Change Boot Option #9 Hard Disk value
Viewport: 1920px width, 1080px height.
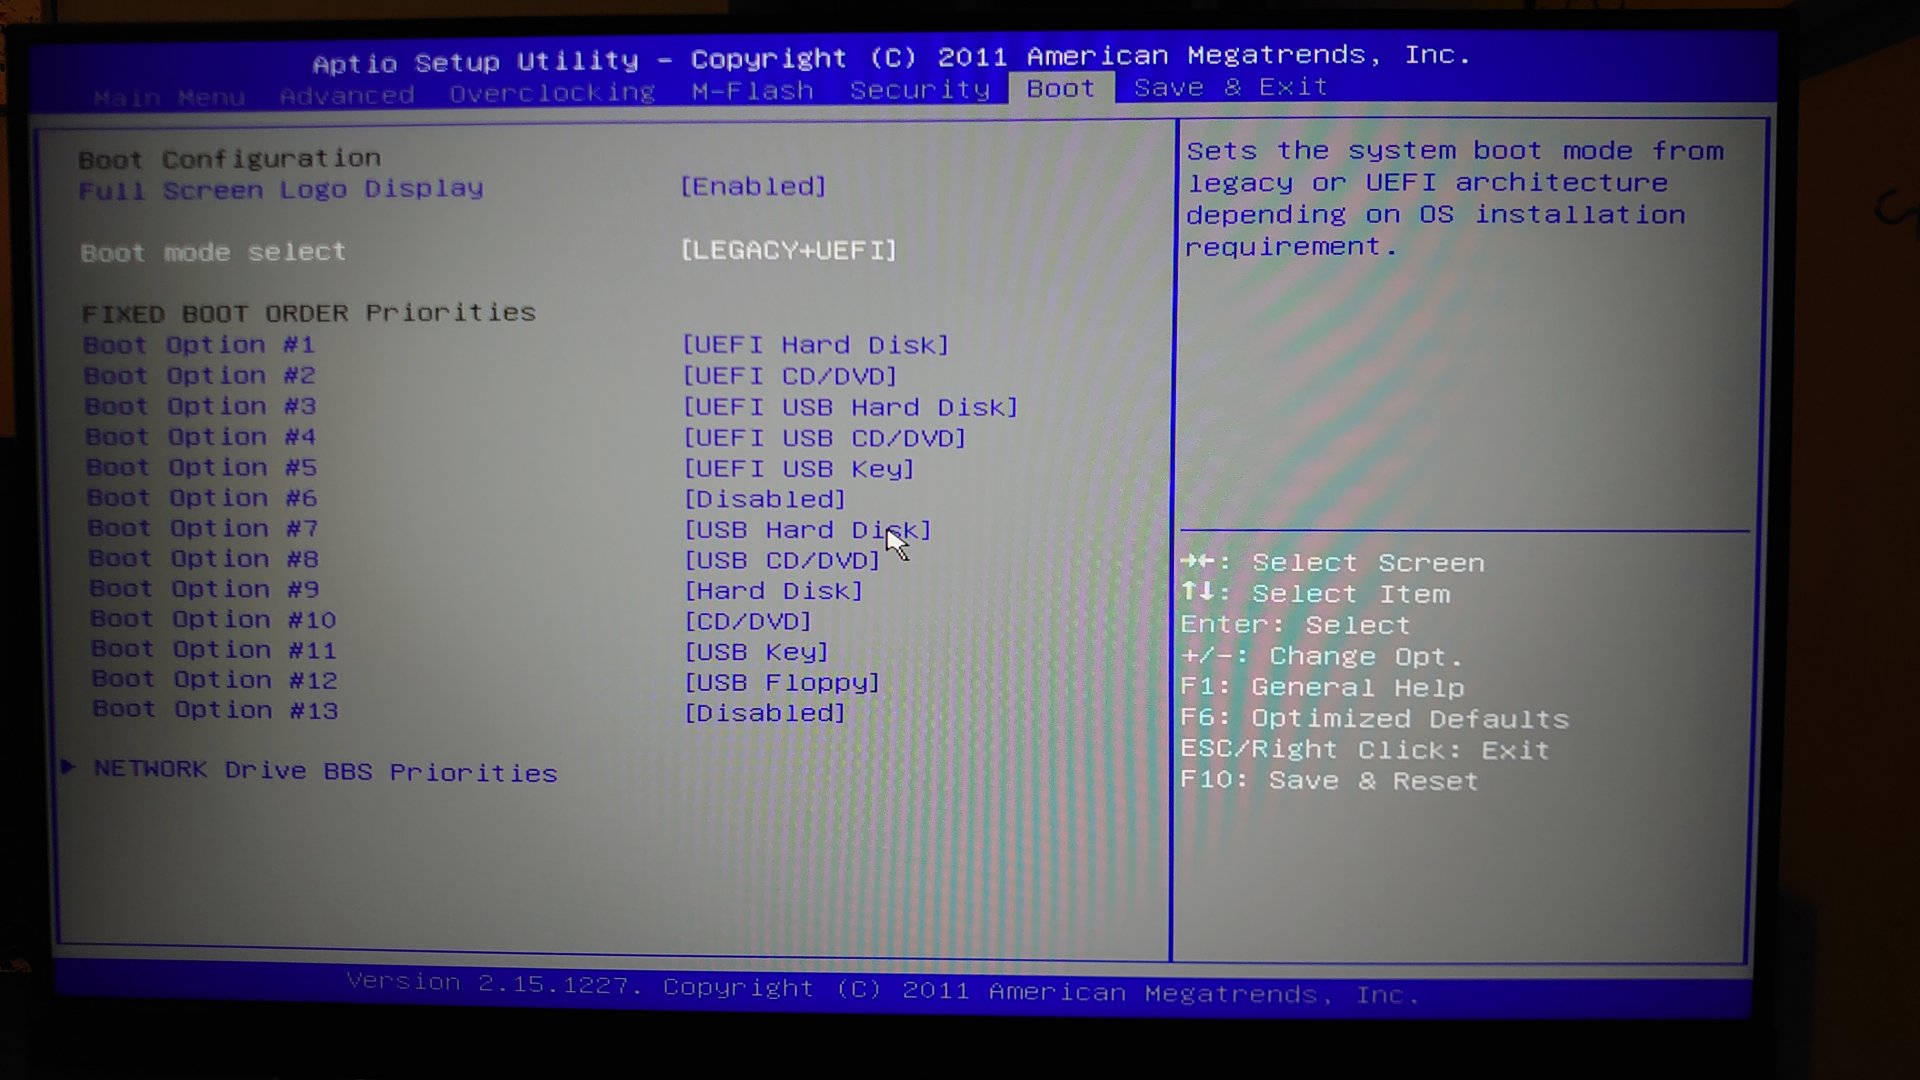[773, 591]
